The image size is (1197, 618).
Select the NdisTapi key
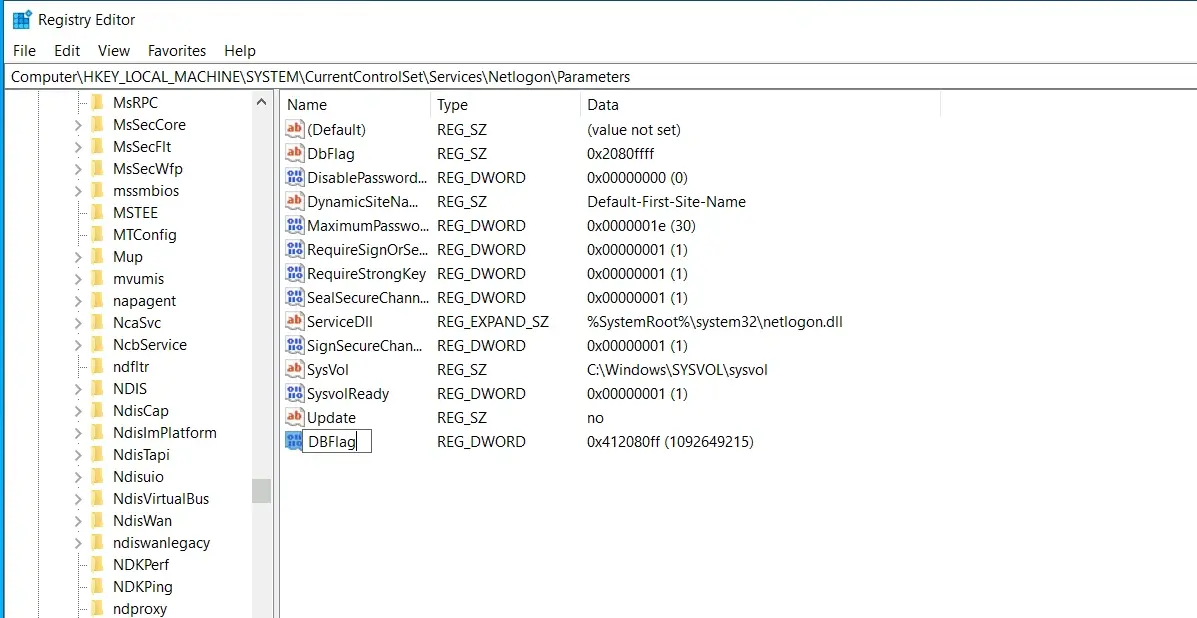[x=141, y=455]
